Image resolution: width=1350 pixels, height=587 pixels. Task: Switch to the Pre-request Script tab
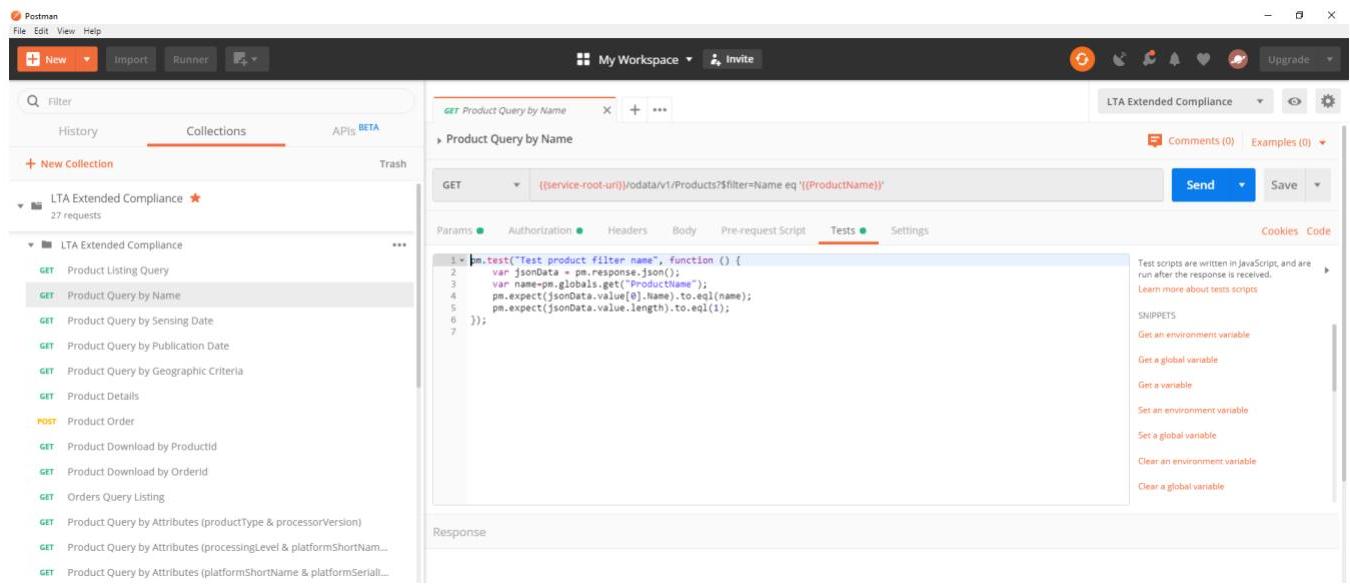point(763,231)
